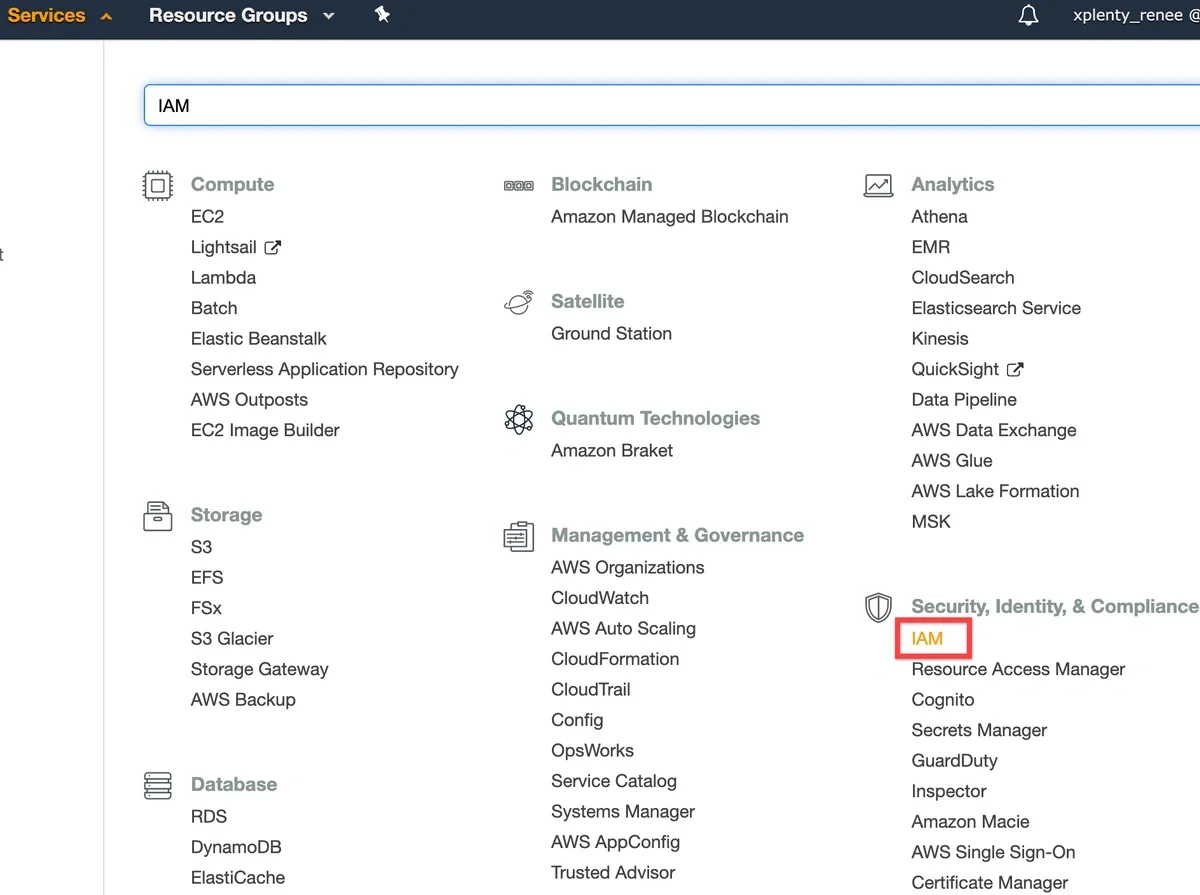This screenshot has width=1200, height=895.
Task: Click the Security, Identity, & Compliance shield icon
Action: (878, 607)
